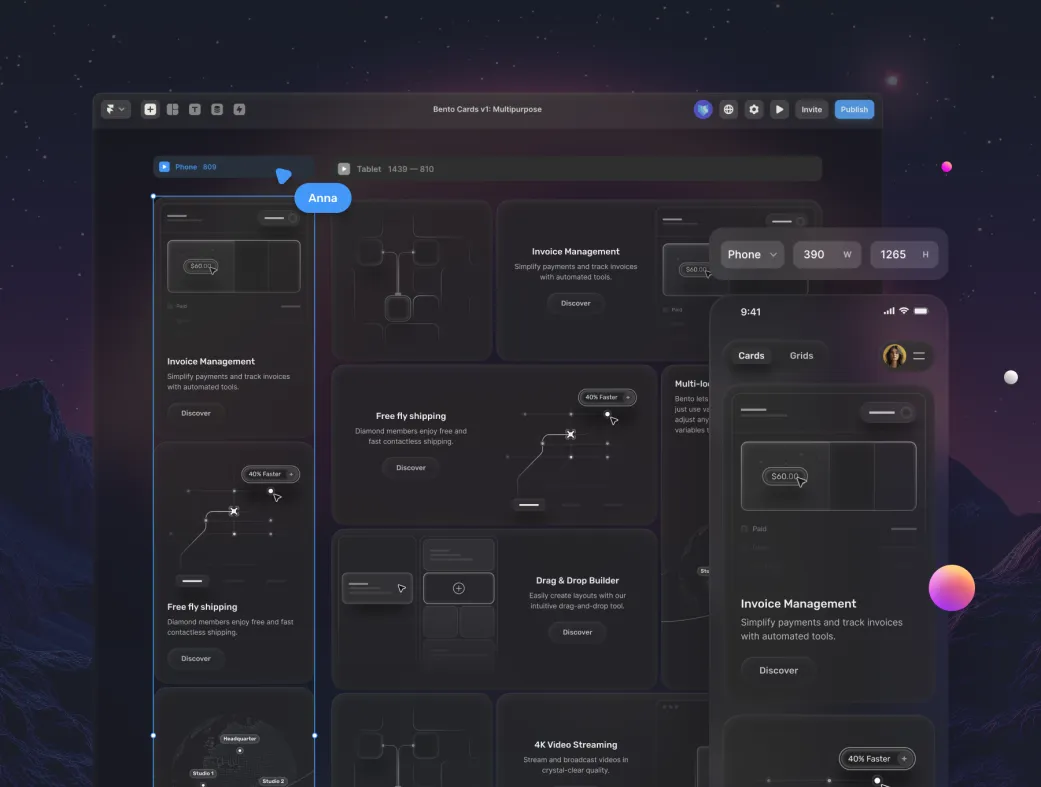
Task: Select the Cards tab
Action: (x=751, y=355)
